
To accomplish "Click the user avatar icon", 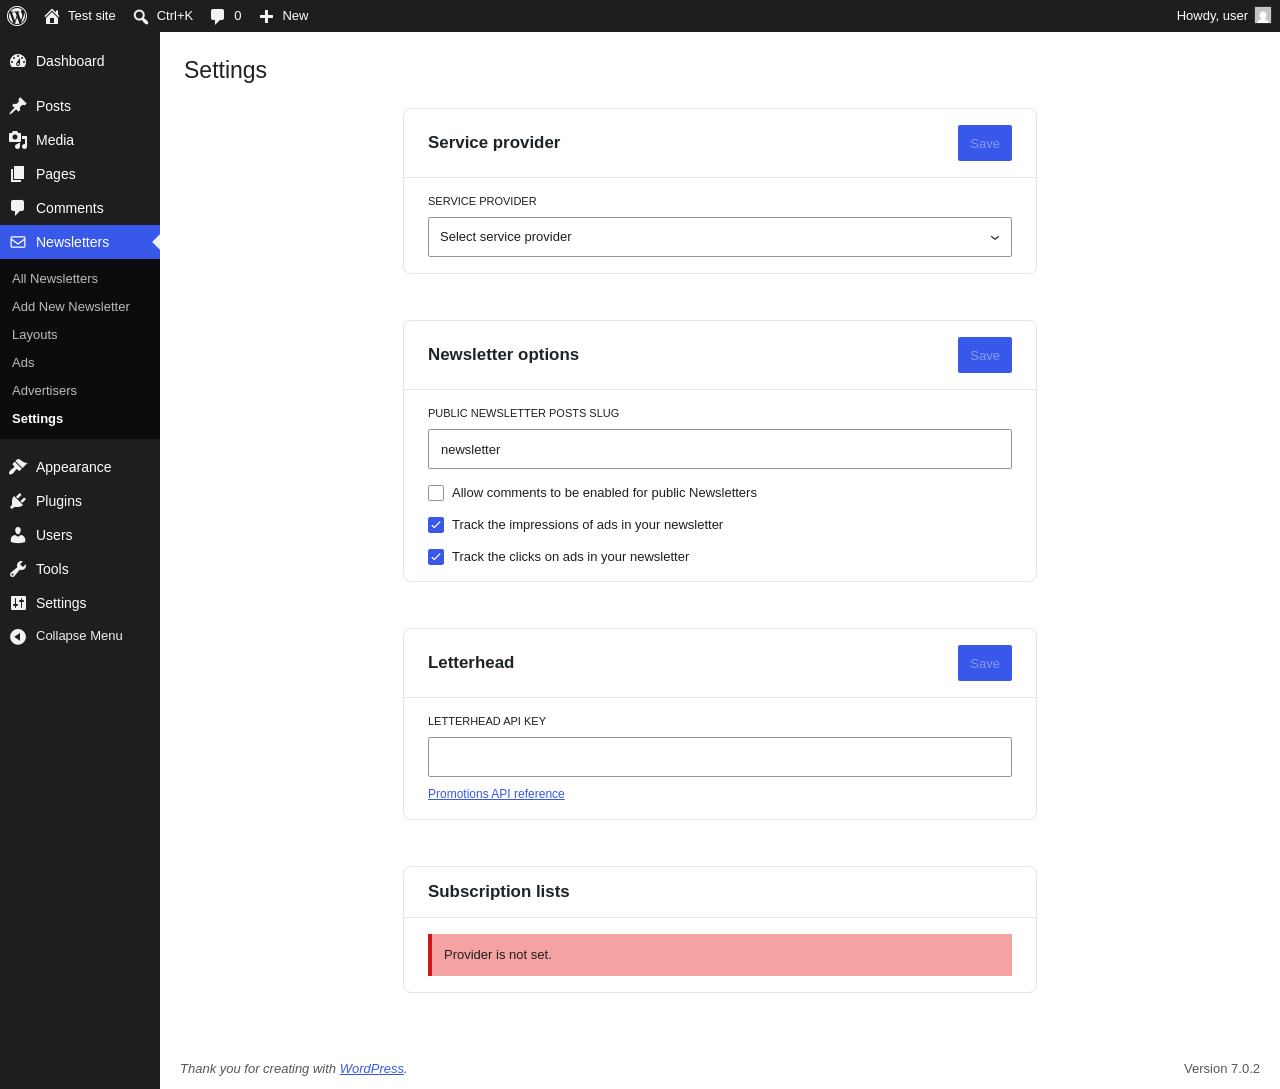I will [1263, 16].
